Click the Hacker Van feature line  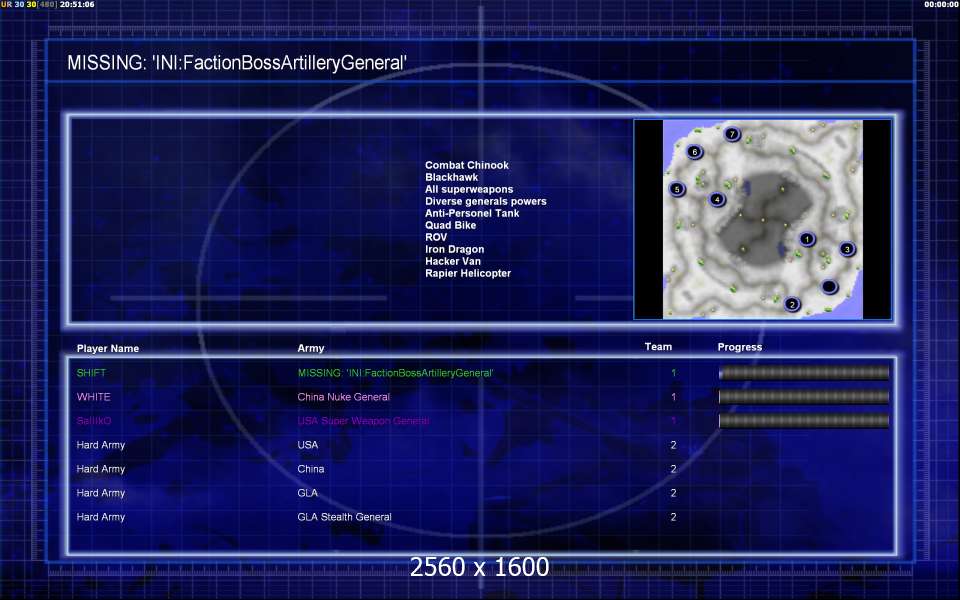tap(452, 261)
